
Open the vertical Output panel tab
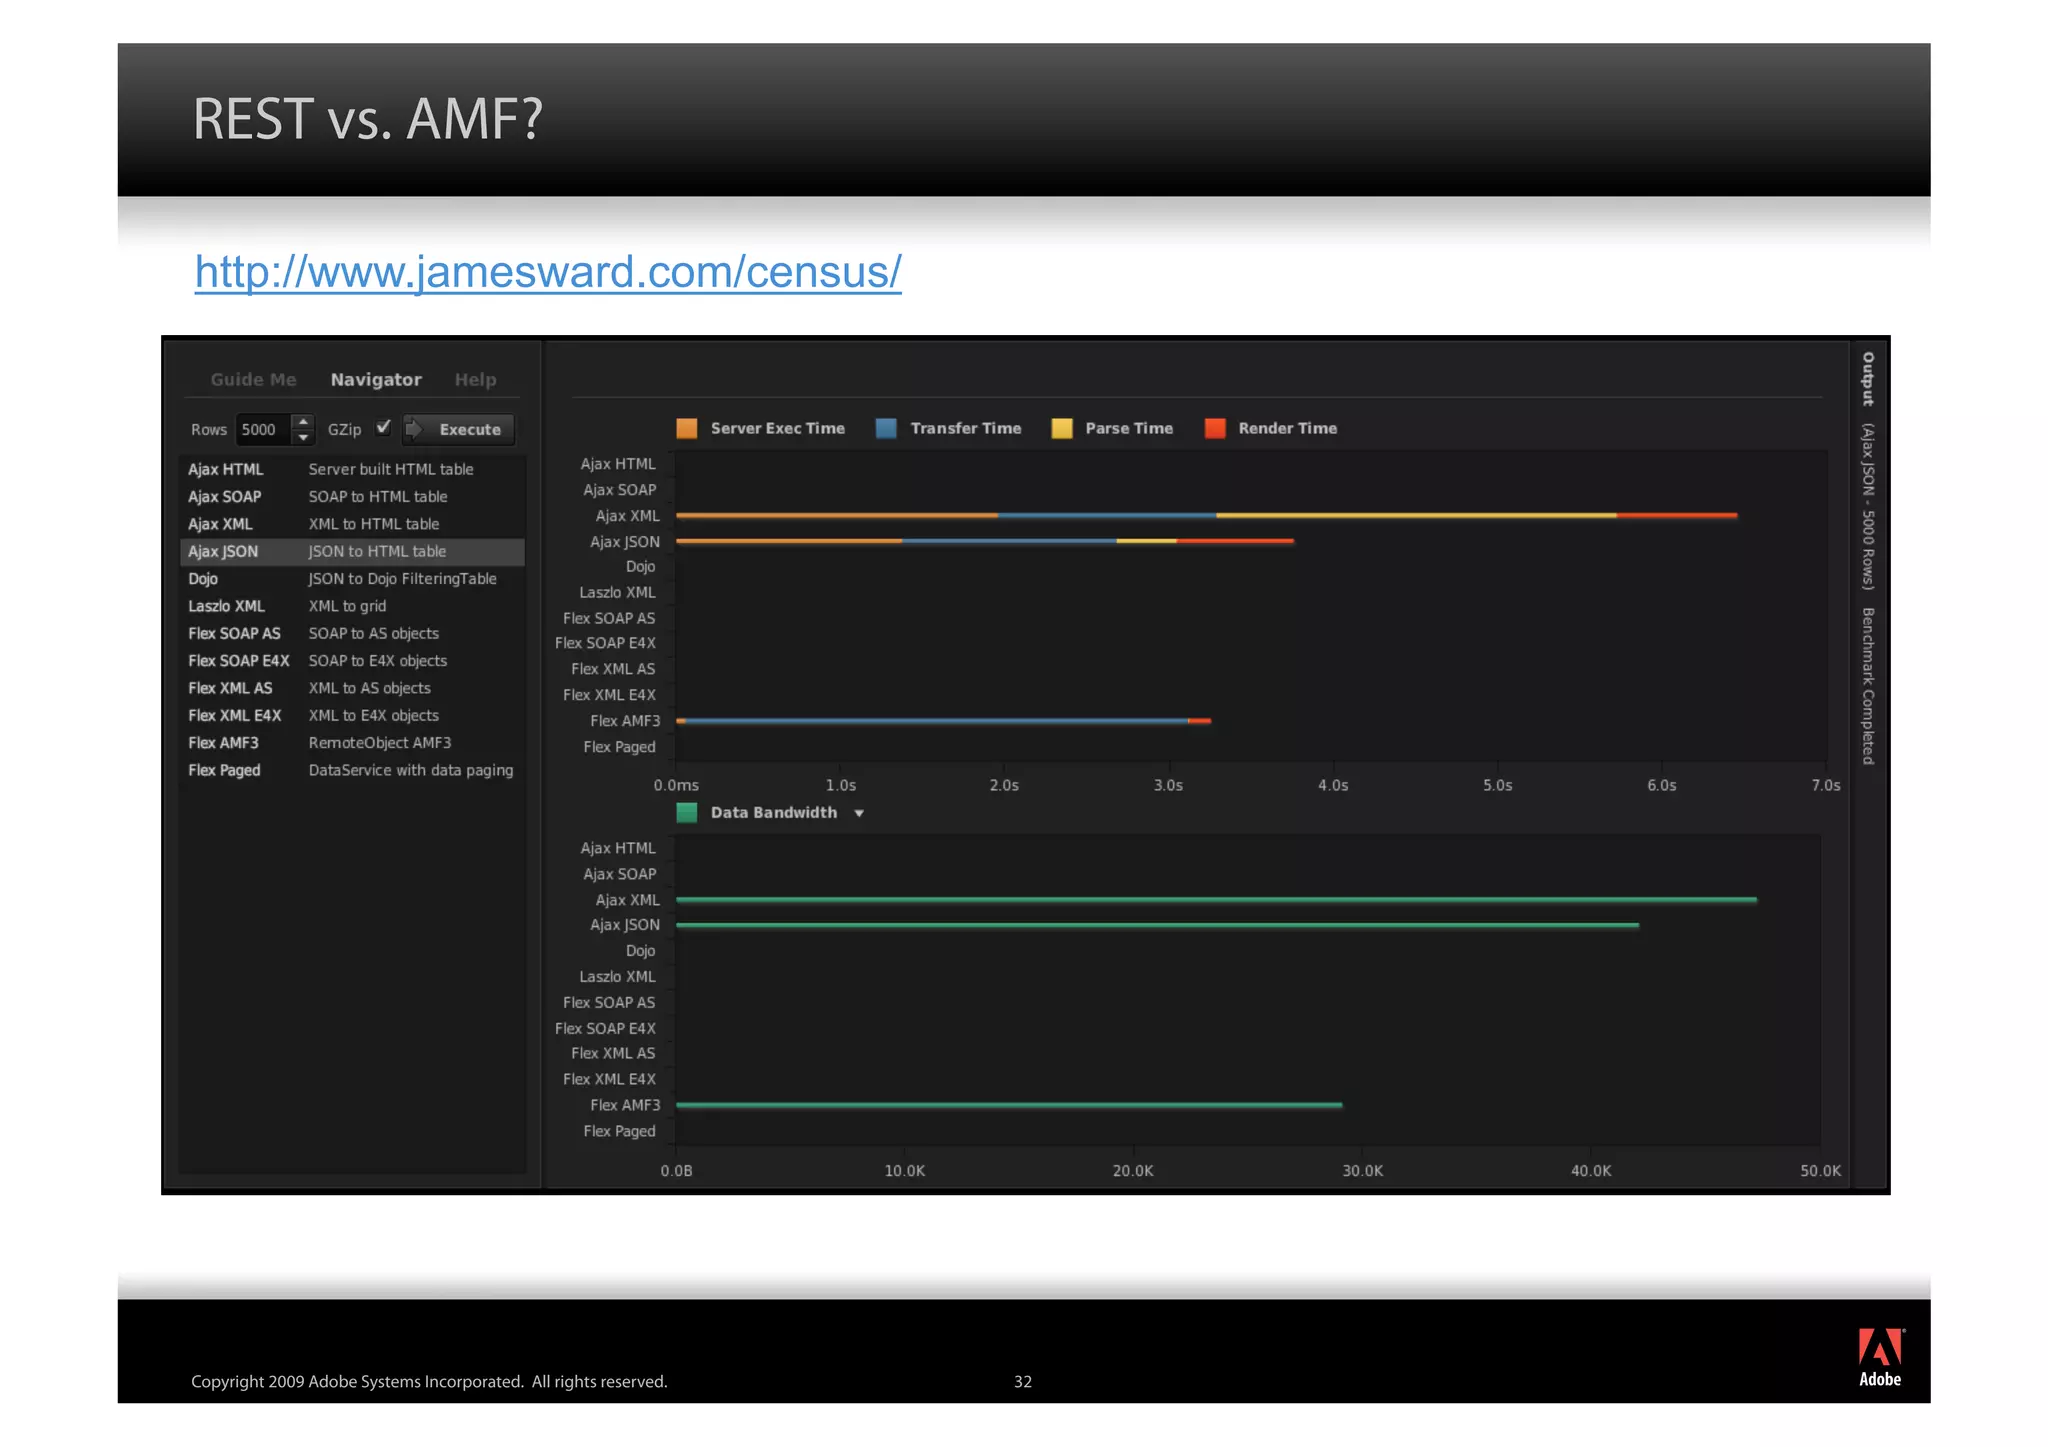click(1868, 379)
